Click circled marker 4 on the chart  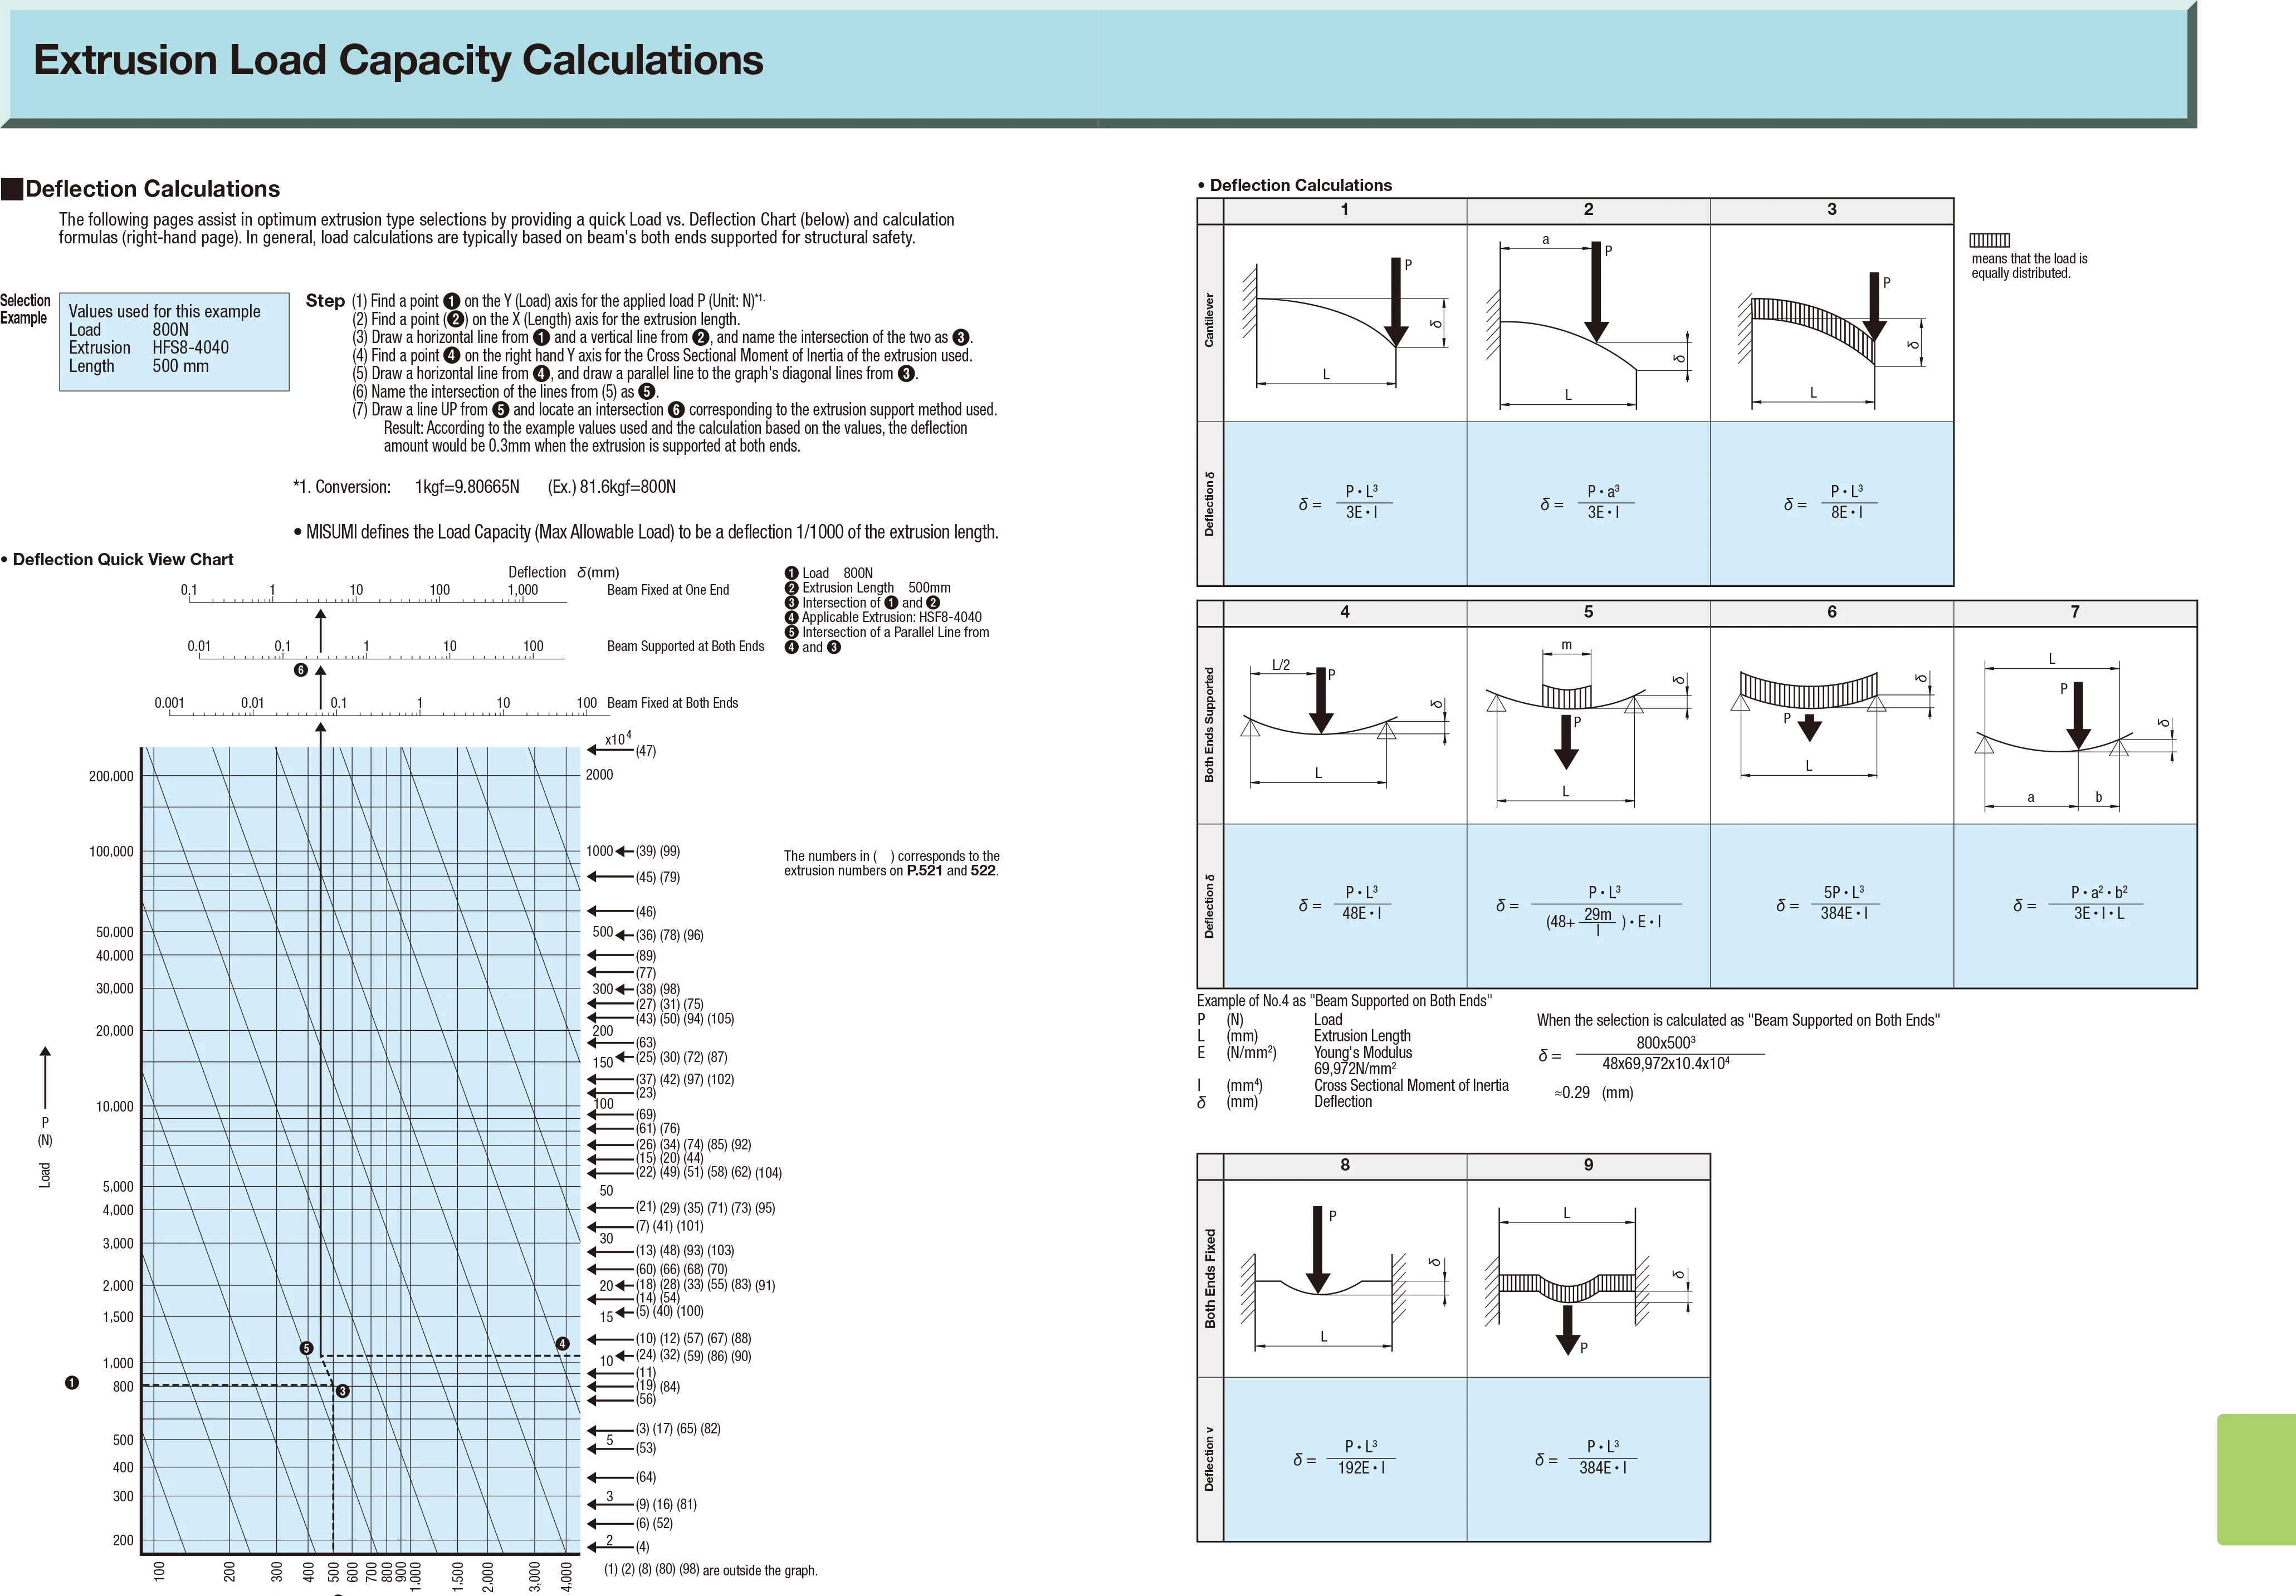(x=563, y=1344)
